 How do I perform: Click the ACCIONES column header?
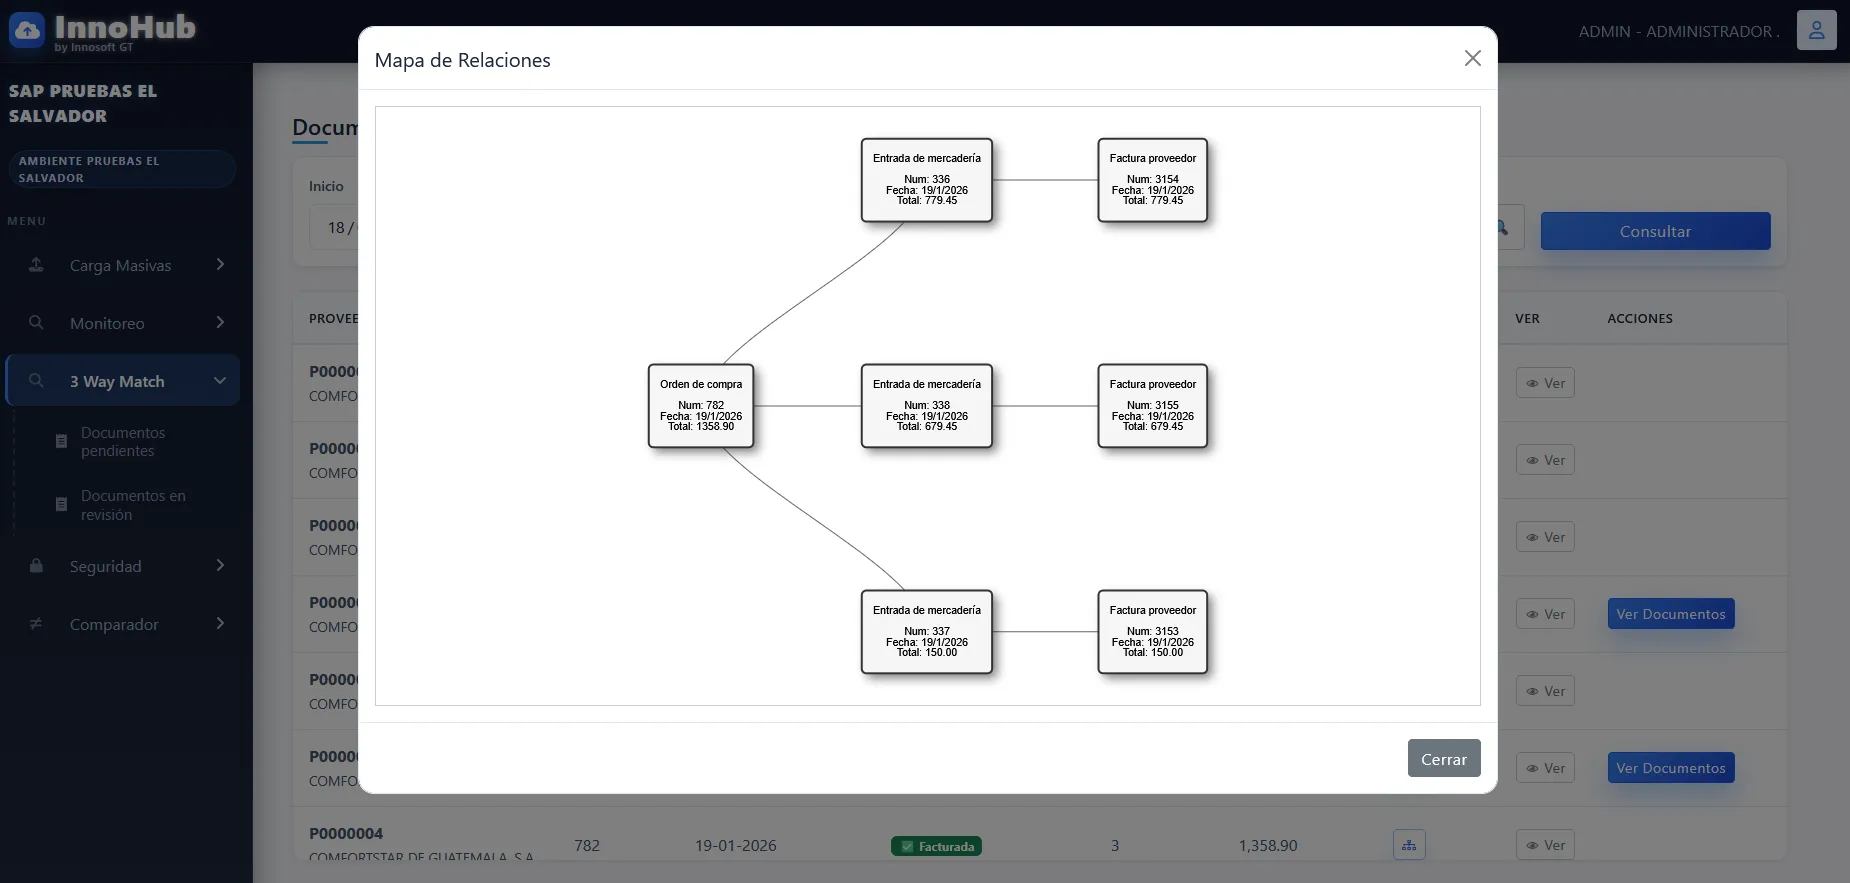[x=1640, y=319]
